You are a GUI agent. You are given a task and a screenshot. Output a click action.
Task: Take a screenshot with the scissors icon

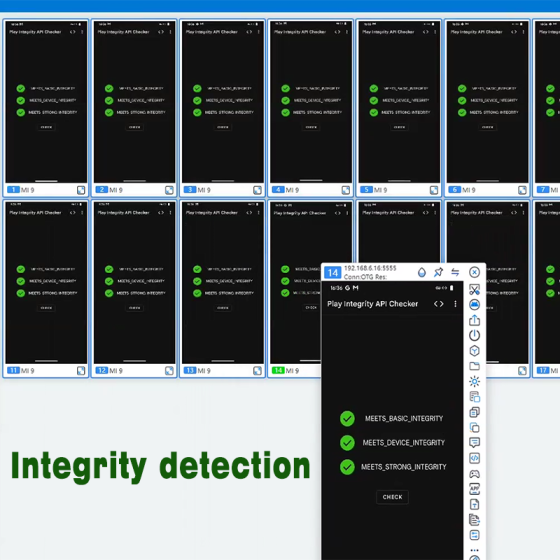point(474,290)
